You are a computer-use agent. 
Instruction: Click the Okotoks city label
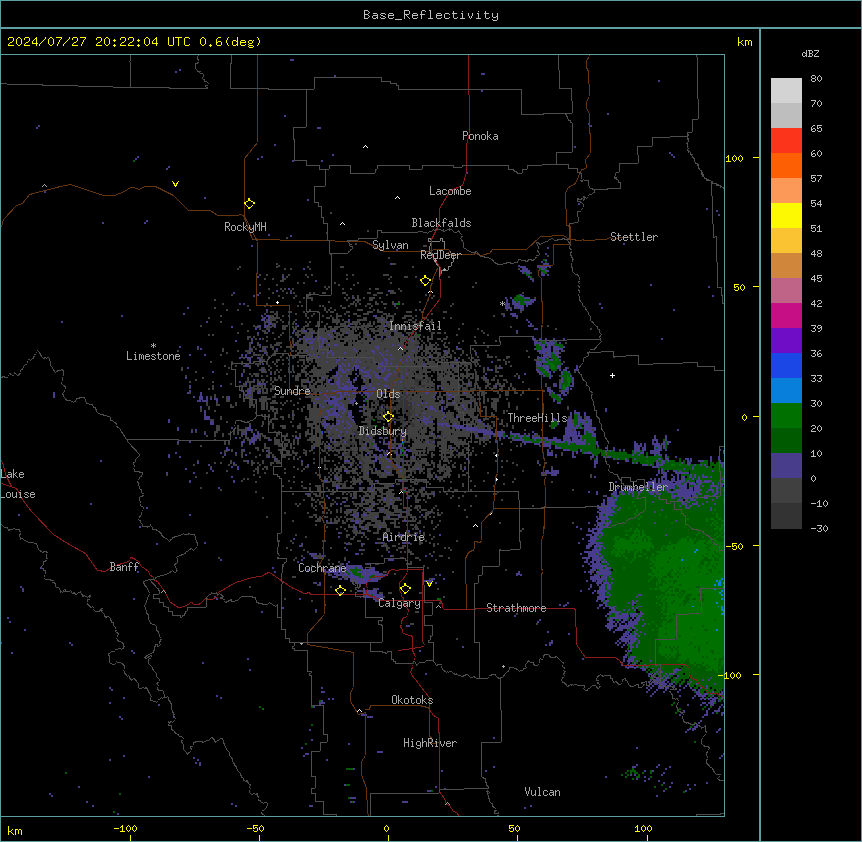tap(412, 700)
